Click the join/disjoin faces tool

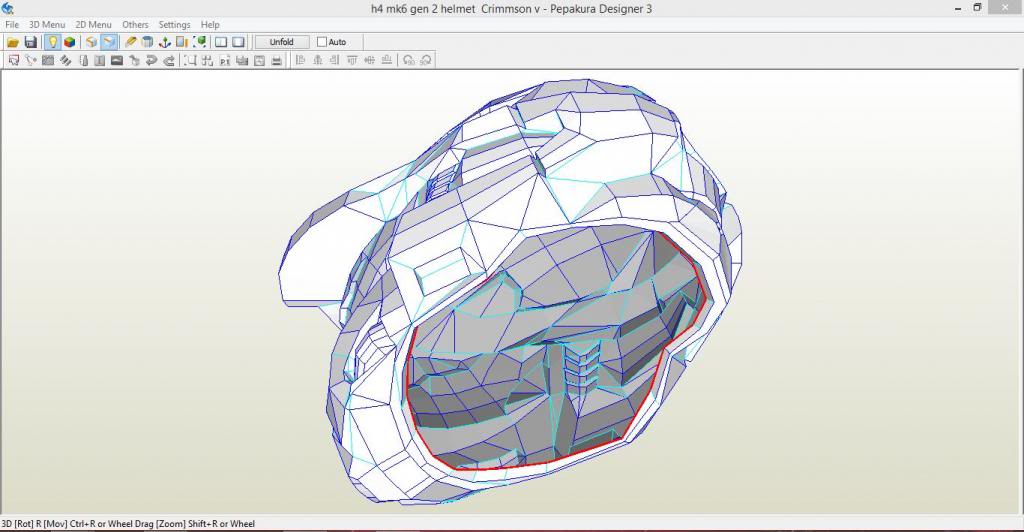[x=48, y=60]
